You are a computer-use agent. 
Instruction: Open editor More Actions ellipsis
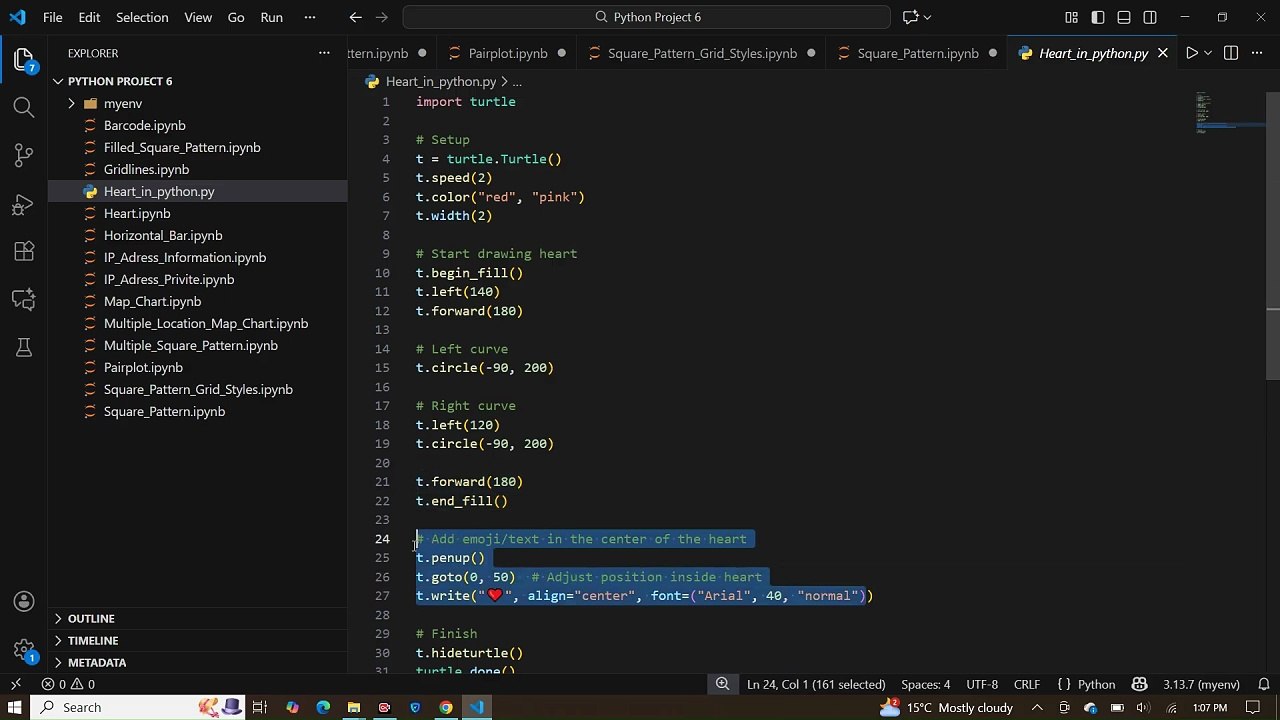click(x=1258, y=53)
